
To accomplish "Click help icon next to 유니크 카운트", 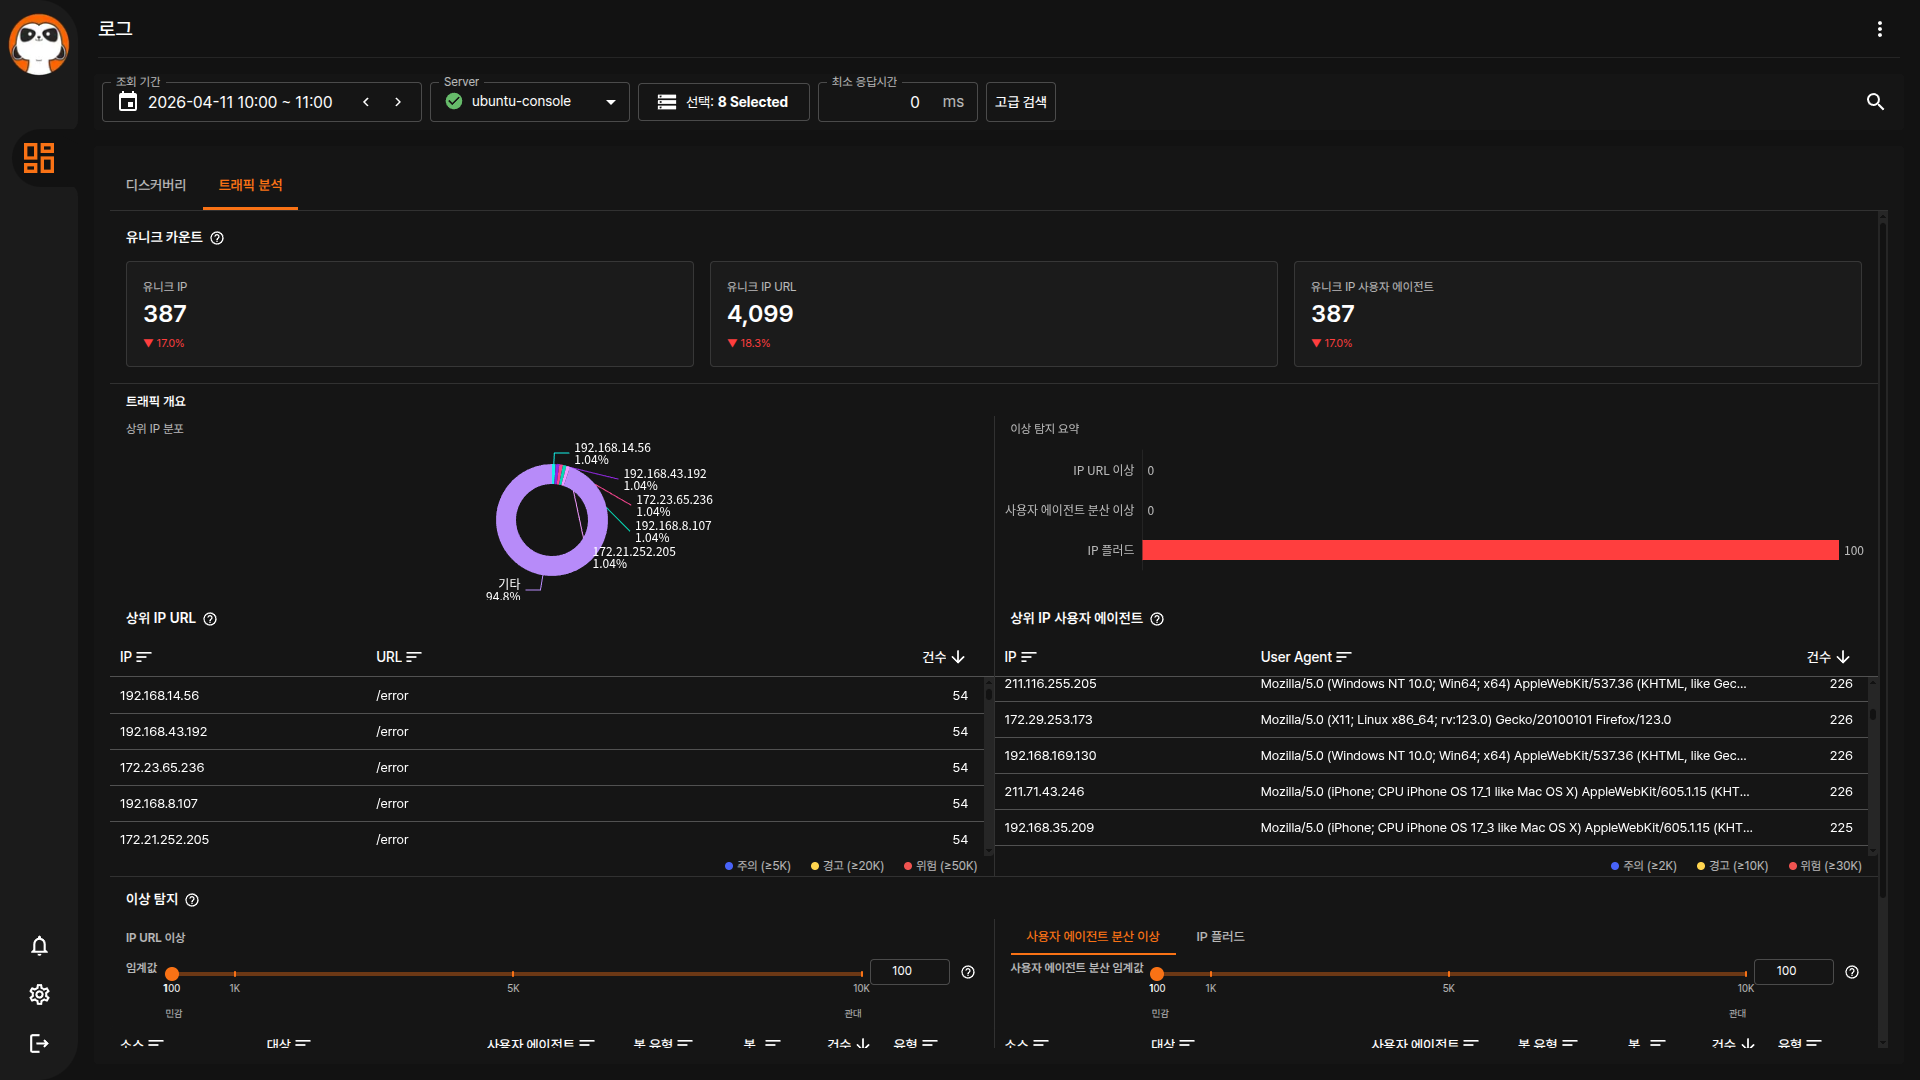I will 217,238.
